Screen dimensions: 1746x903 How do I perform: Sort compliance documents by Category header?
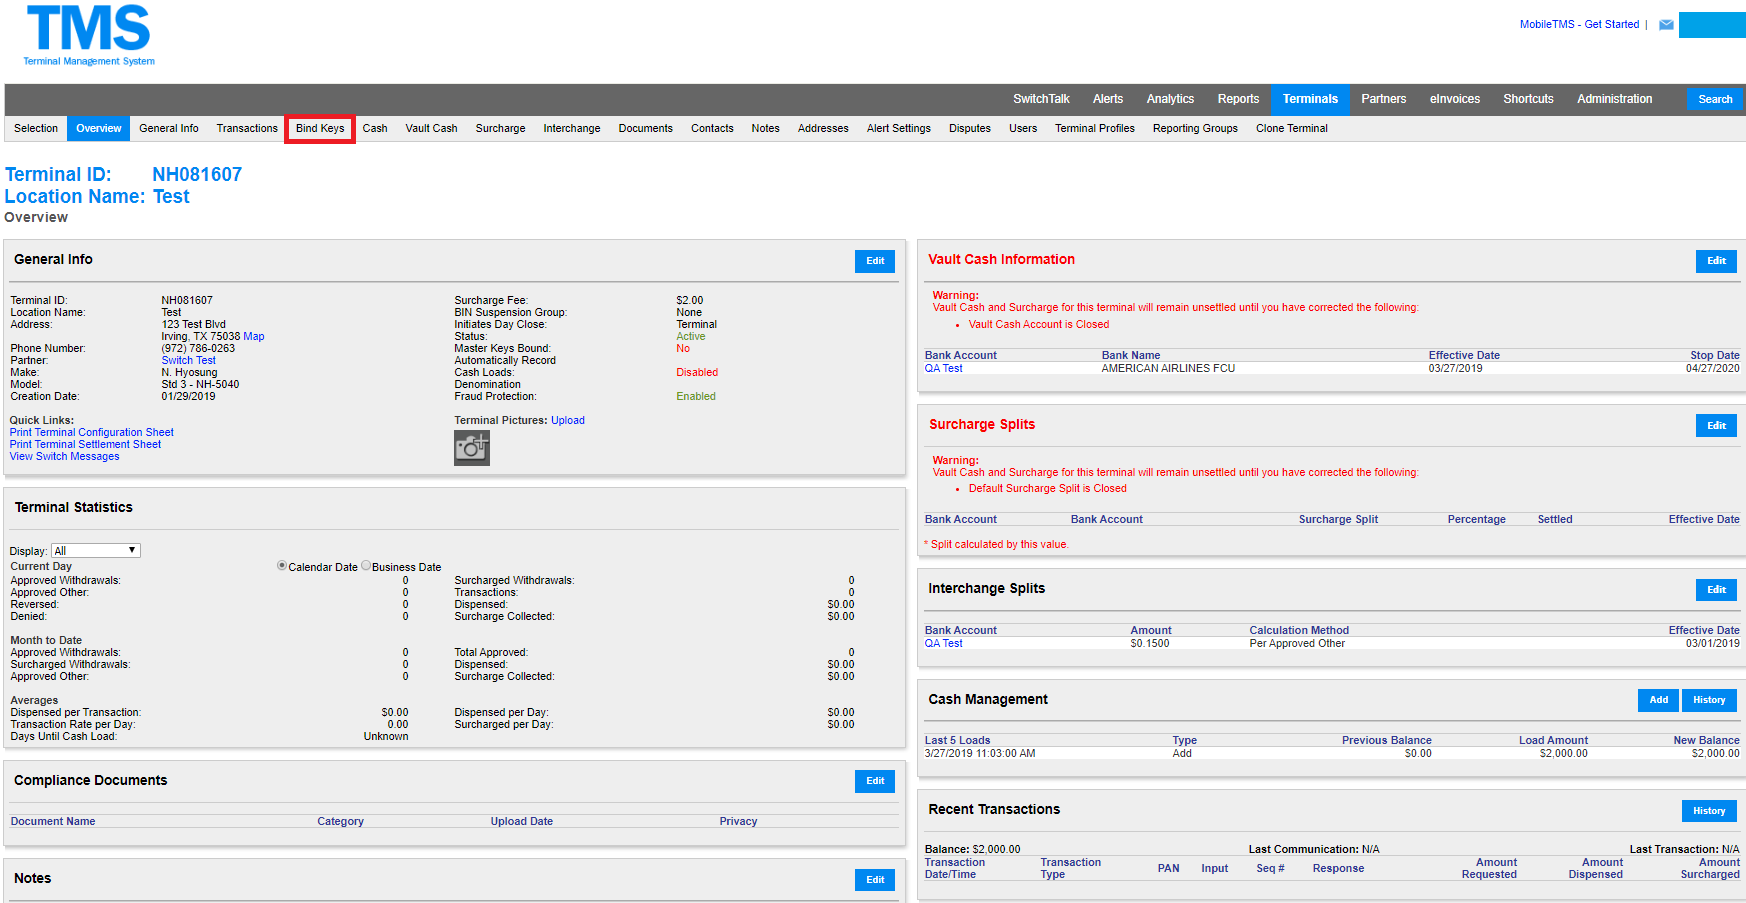pyautogui.click(x=340, y=821)
